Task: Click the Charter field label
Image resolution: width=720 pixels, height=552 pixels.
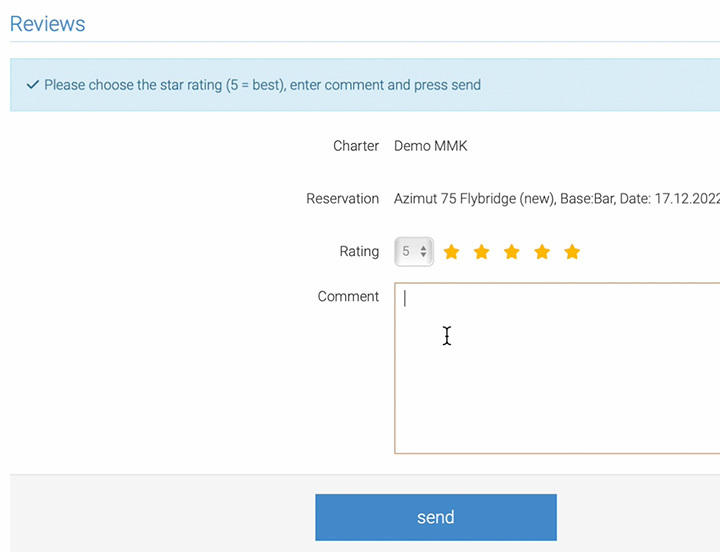Action: [356, 146]
